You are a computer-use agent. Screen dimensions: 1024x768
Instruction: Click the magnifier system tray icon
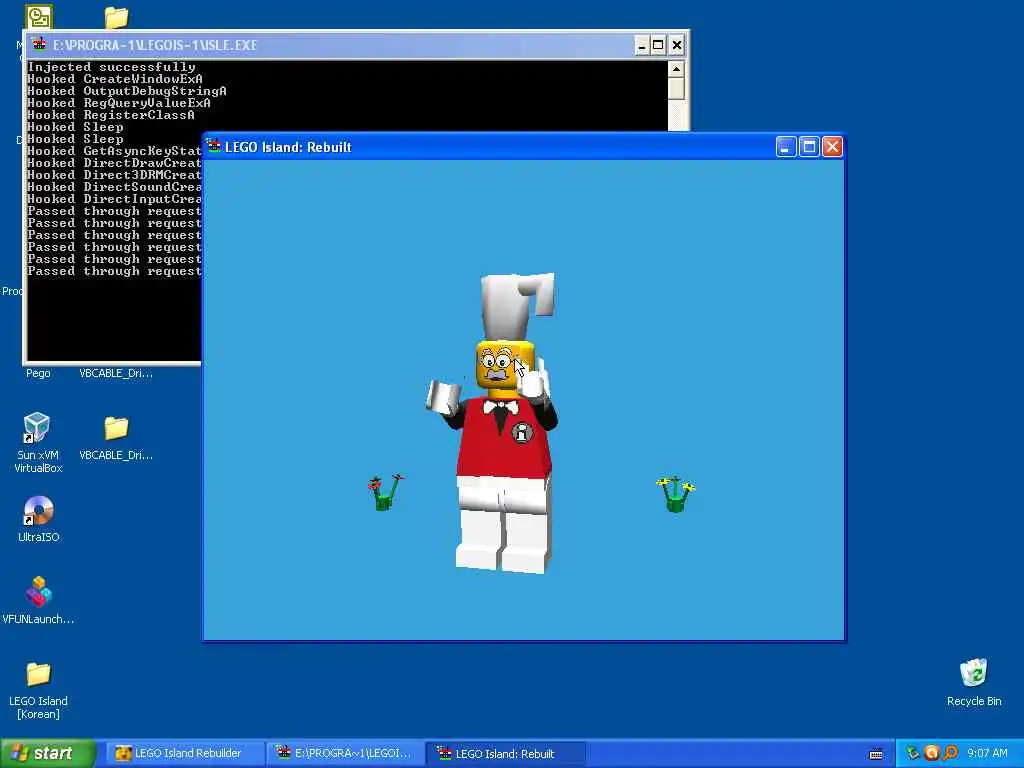pyautogui.click(x=950, y=753)
